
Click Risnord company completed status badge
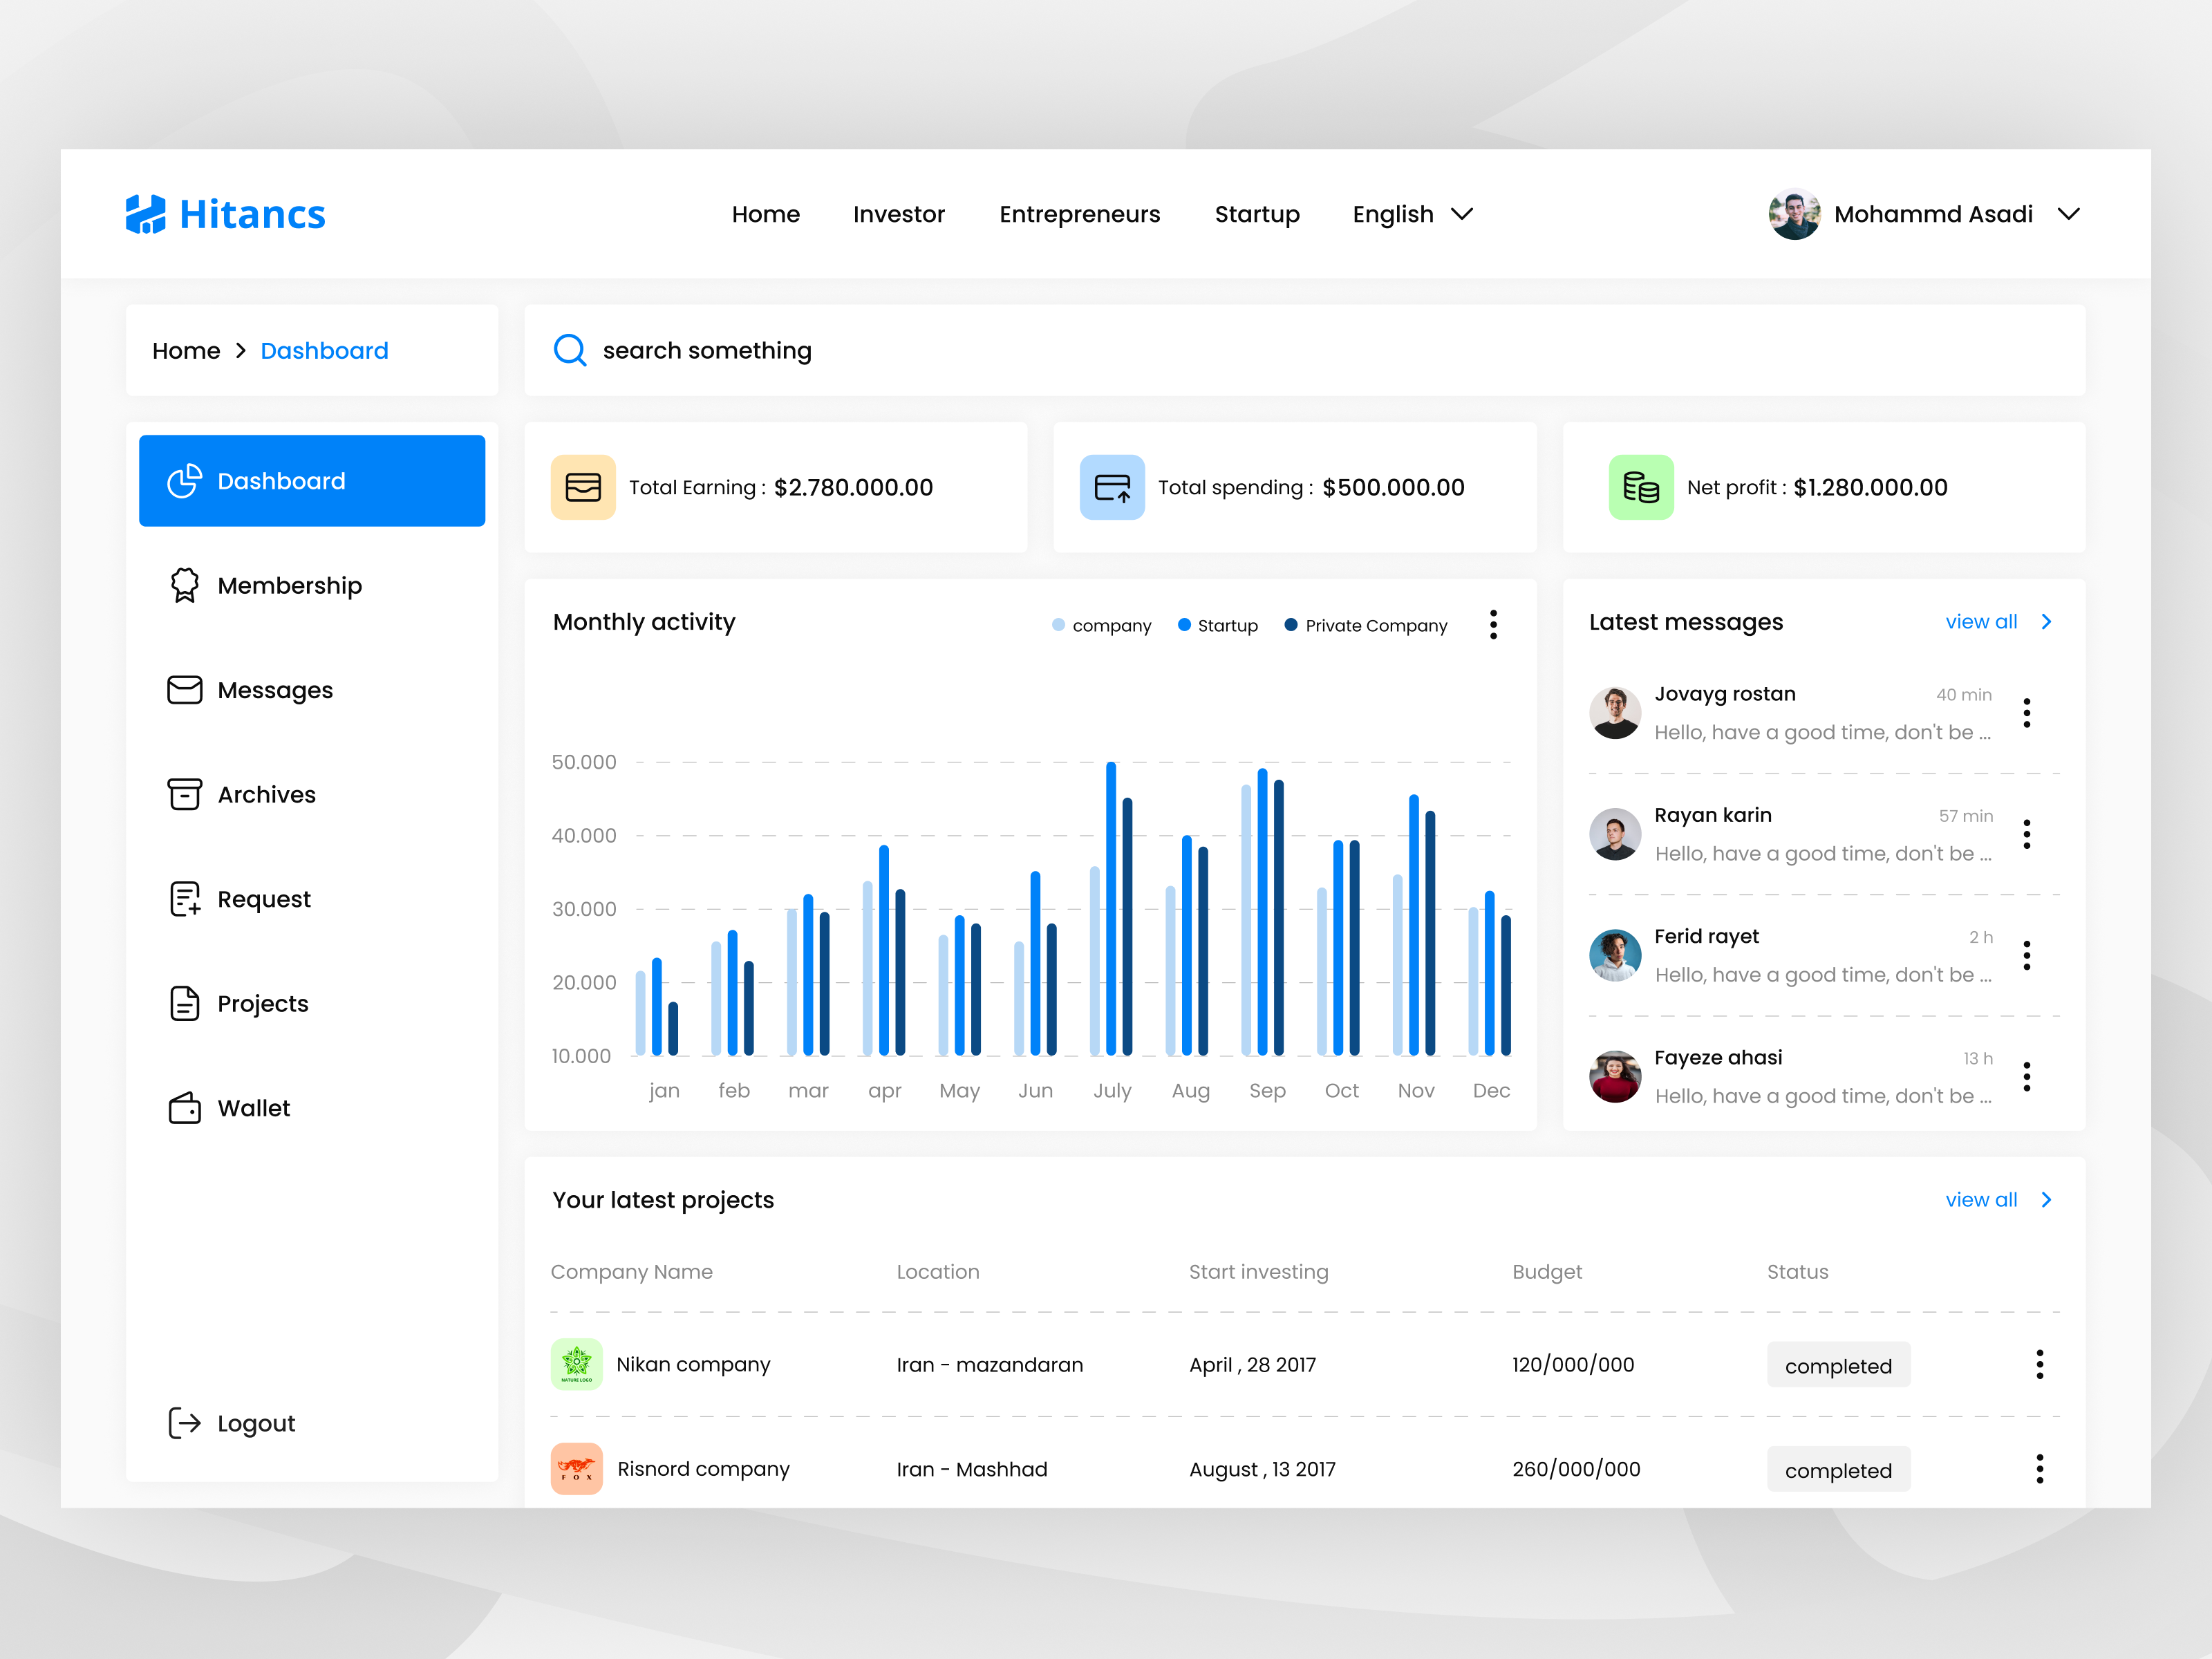pyautogui.click(x=1838, y=1470)
